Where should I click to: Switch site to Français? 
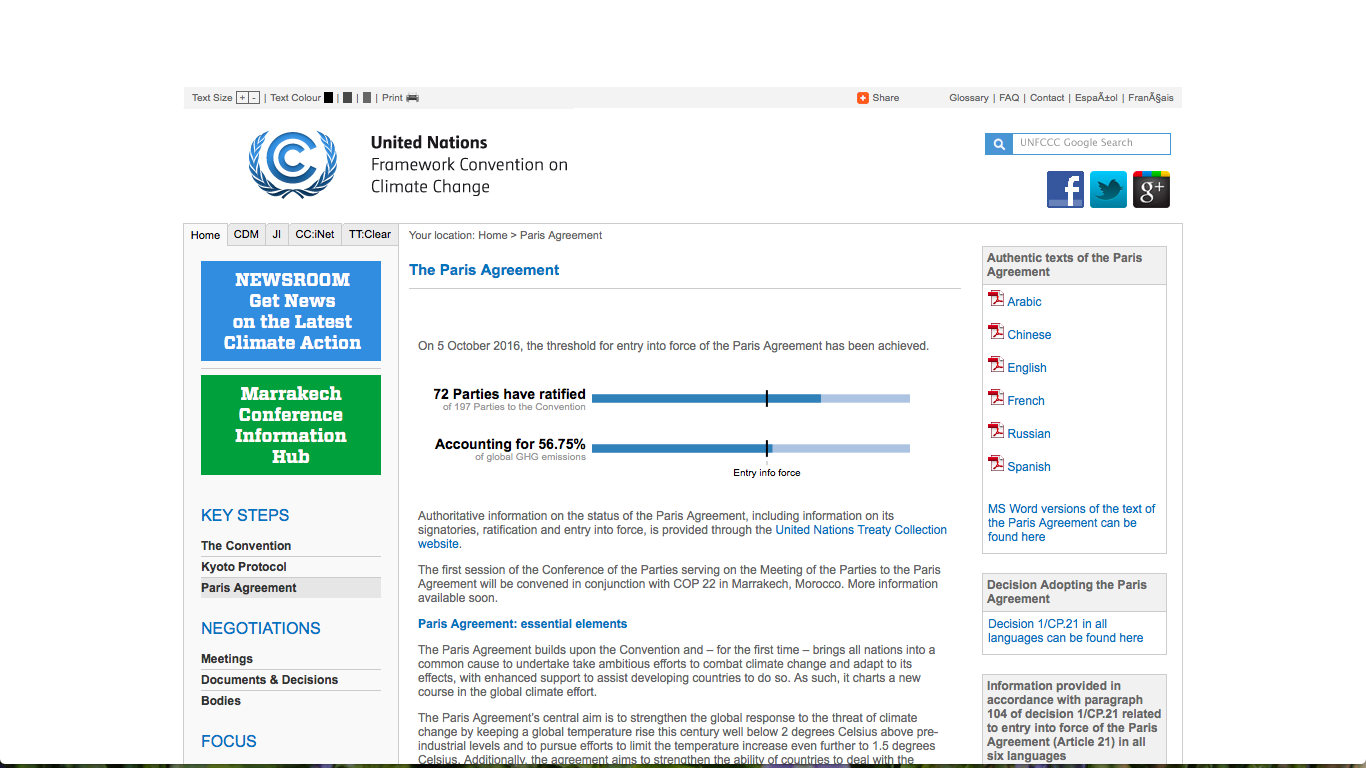point(1151,98)
